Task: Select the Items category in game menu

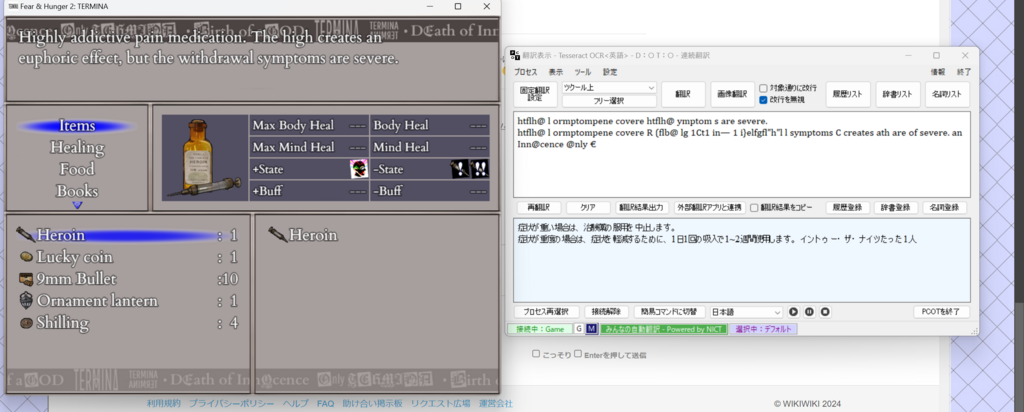Action: 77,125
